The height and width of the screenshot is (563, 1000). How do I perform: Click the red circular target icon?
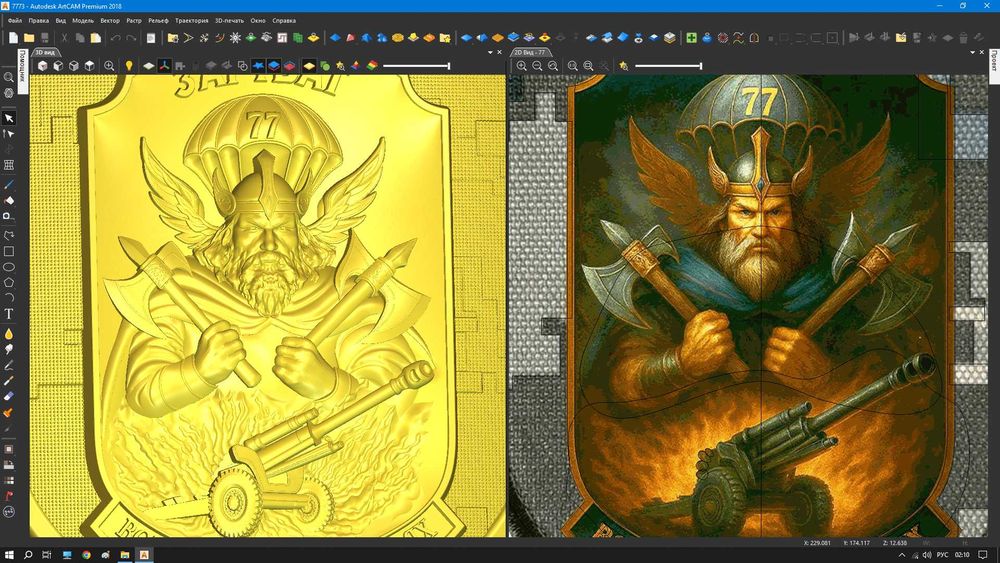[x=723, y=38]
